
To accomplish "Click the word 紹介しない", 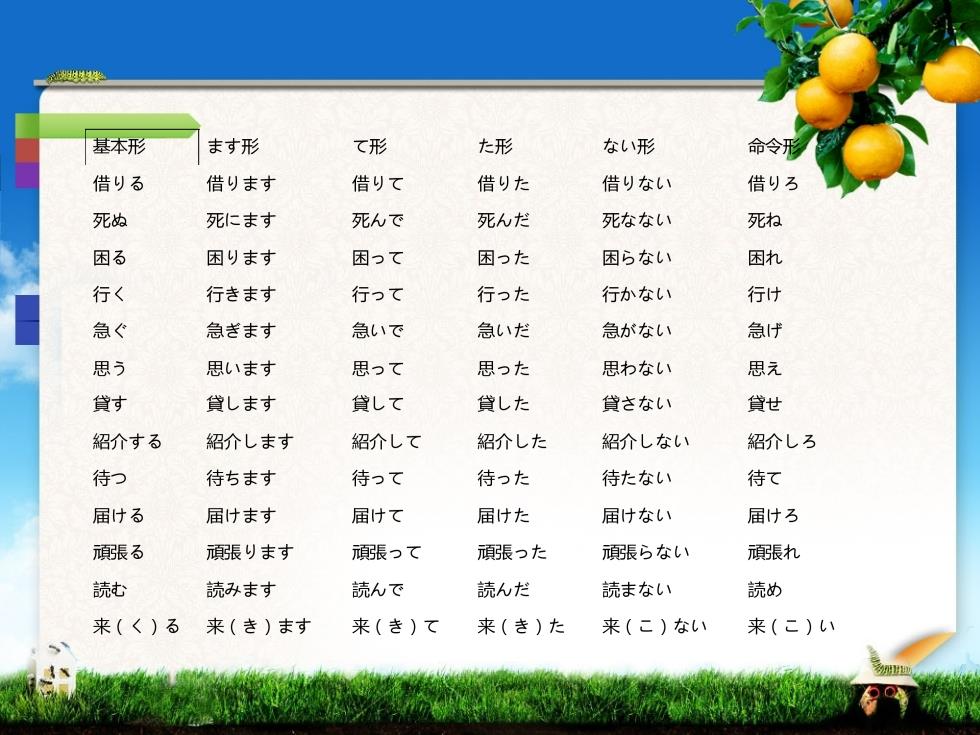I will tap(646, 442).
